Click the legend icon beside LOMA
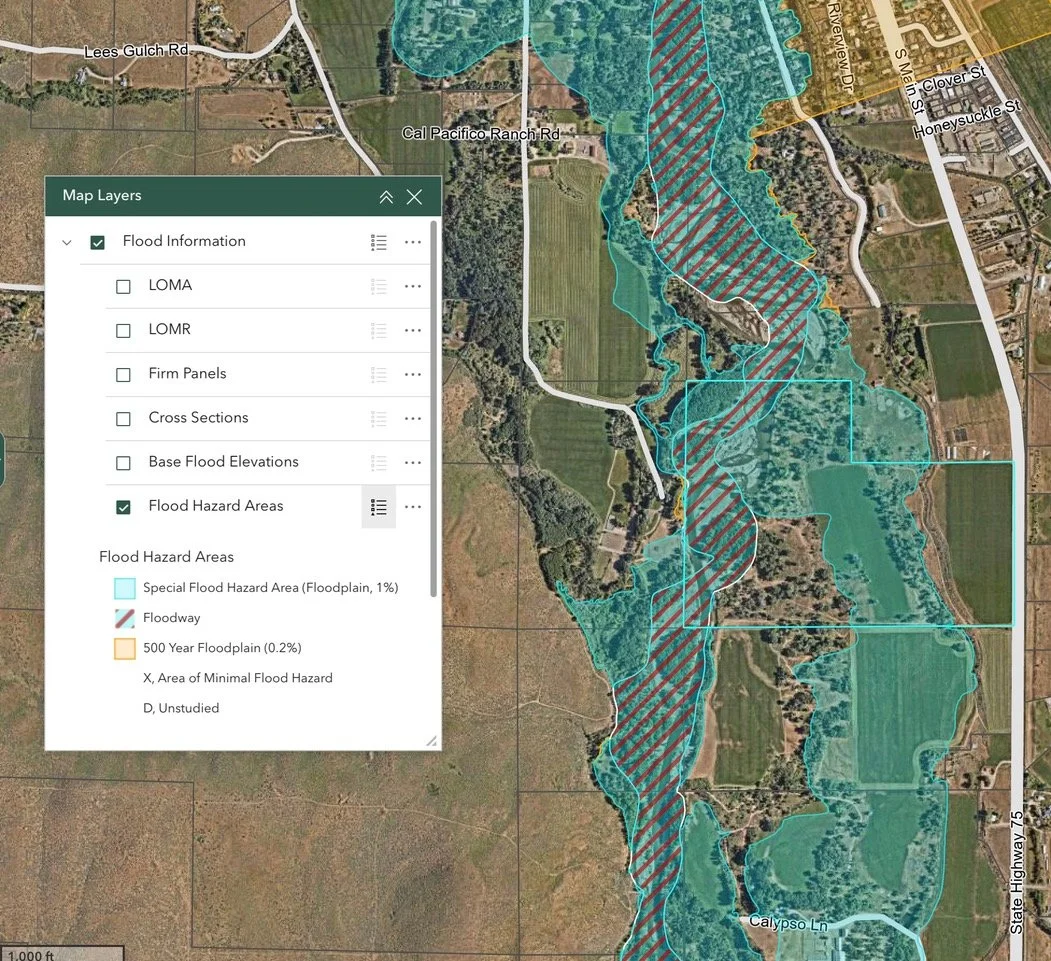The image size is (1051, 961). [x=378, y=286]
